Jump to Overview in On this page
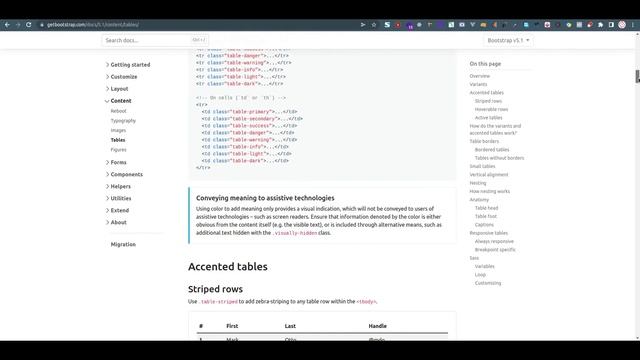Viewport: 640px width, 360px height. pos(480,76)
